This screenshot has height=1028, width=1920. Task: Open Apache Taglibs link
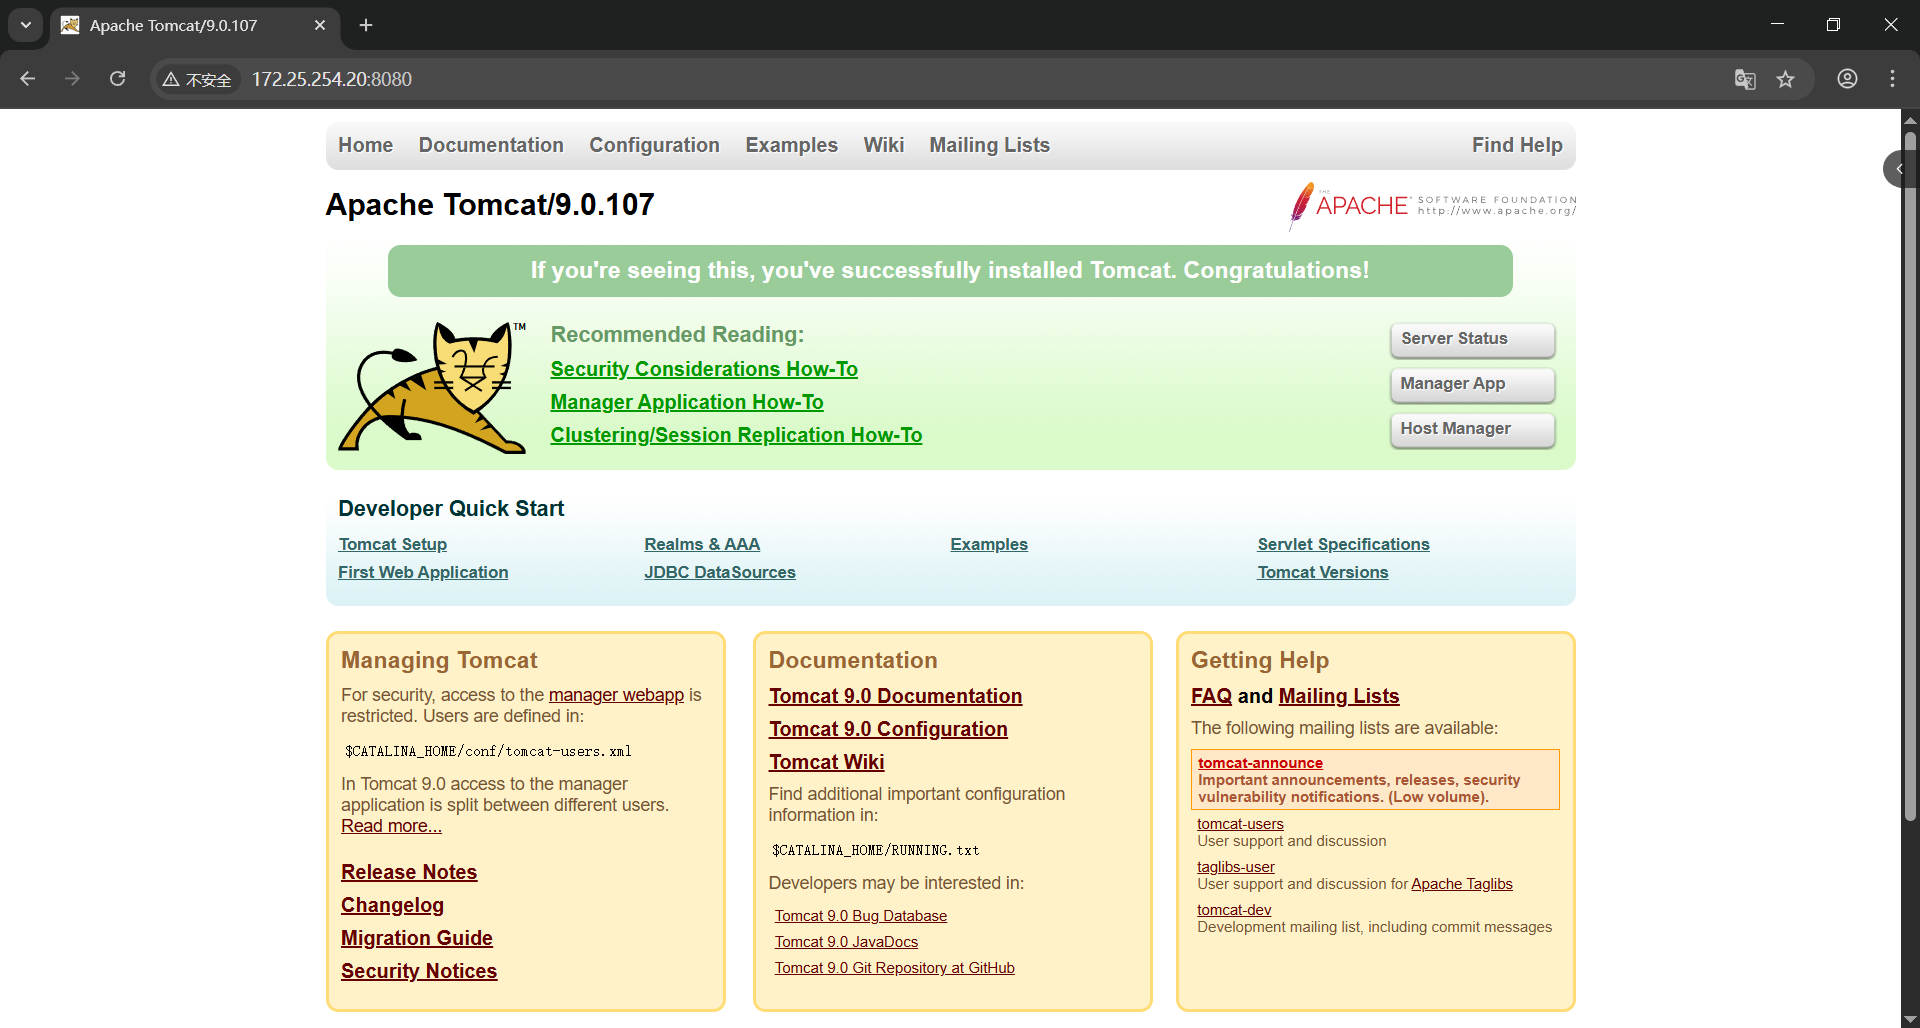[1462, 884]
